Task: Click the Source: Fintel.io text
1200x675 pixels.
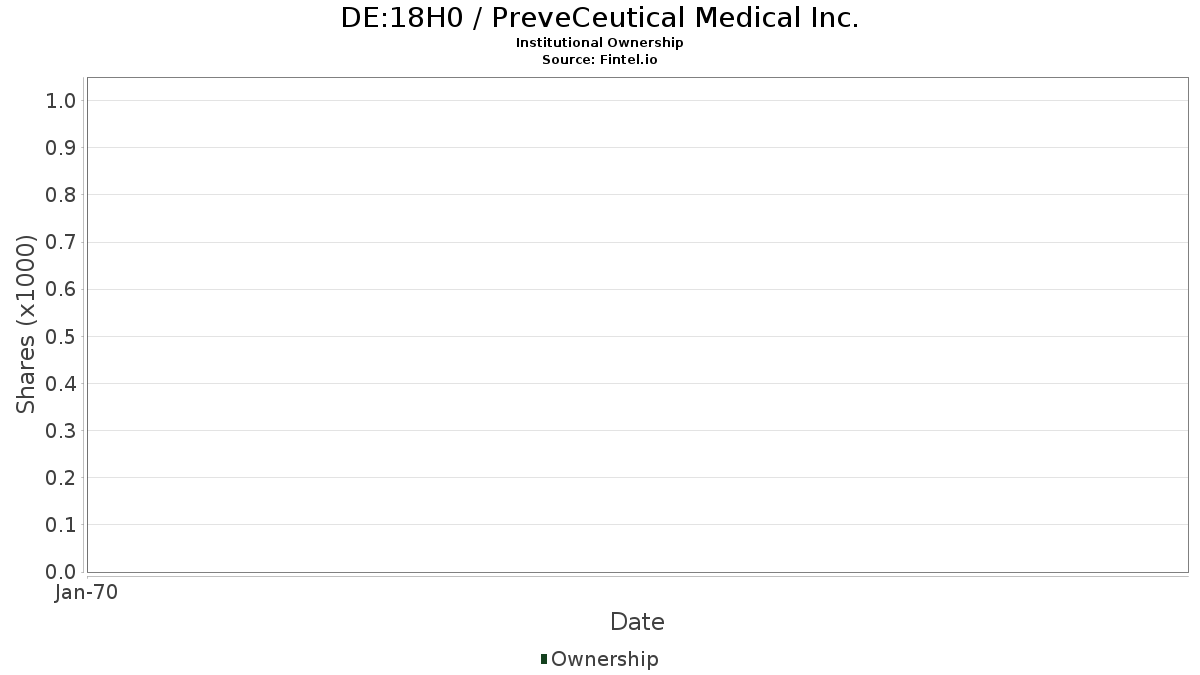Action: [599, 59]
